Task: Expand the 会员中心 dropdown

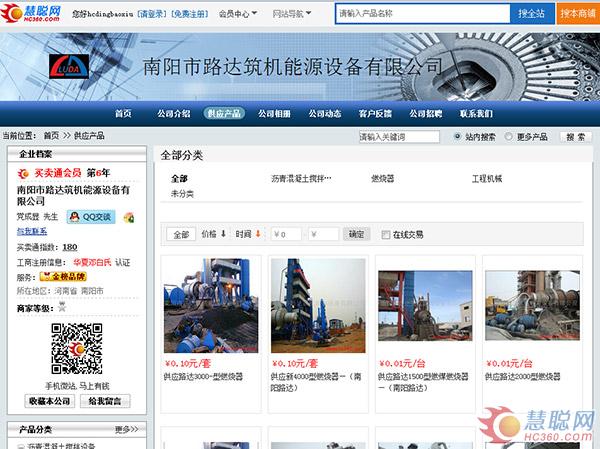Action: [238, 14]
